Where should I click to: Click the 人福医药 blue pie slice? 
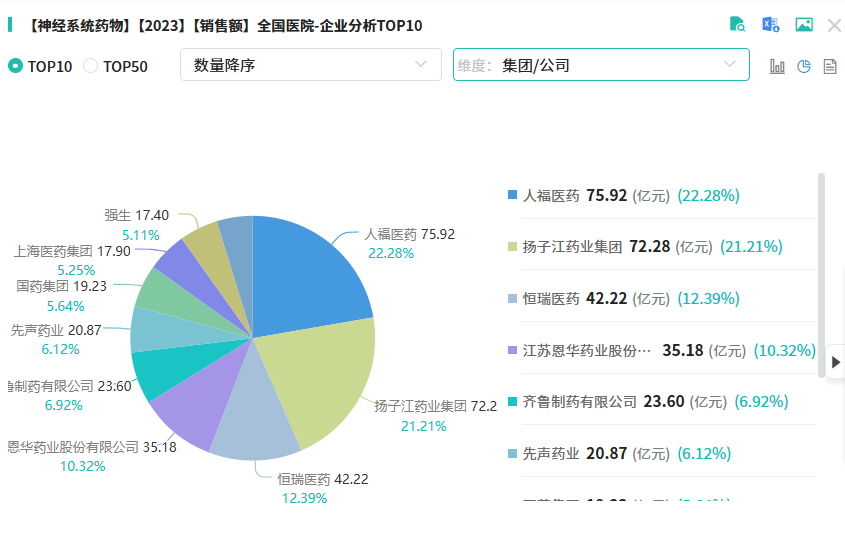(307, 280)
